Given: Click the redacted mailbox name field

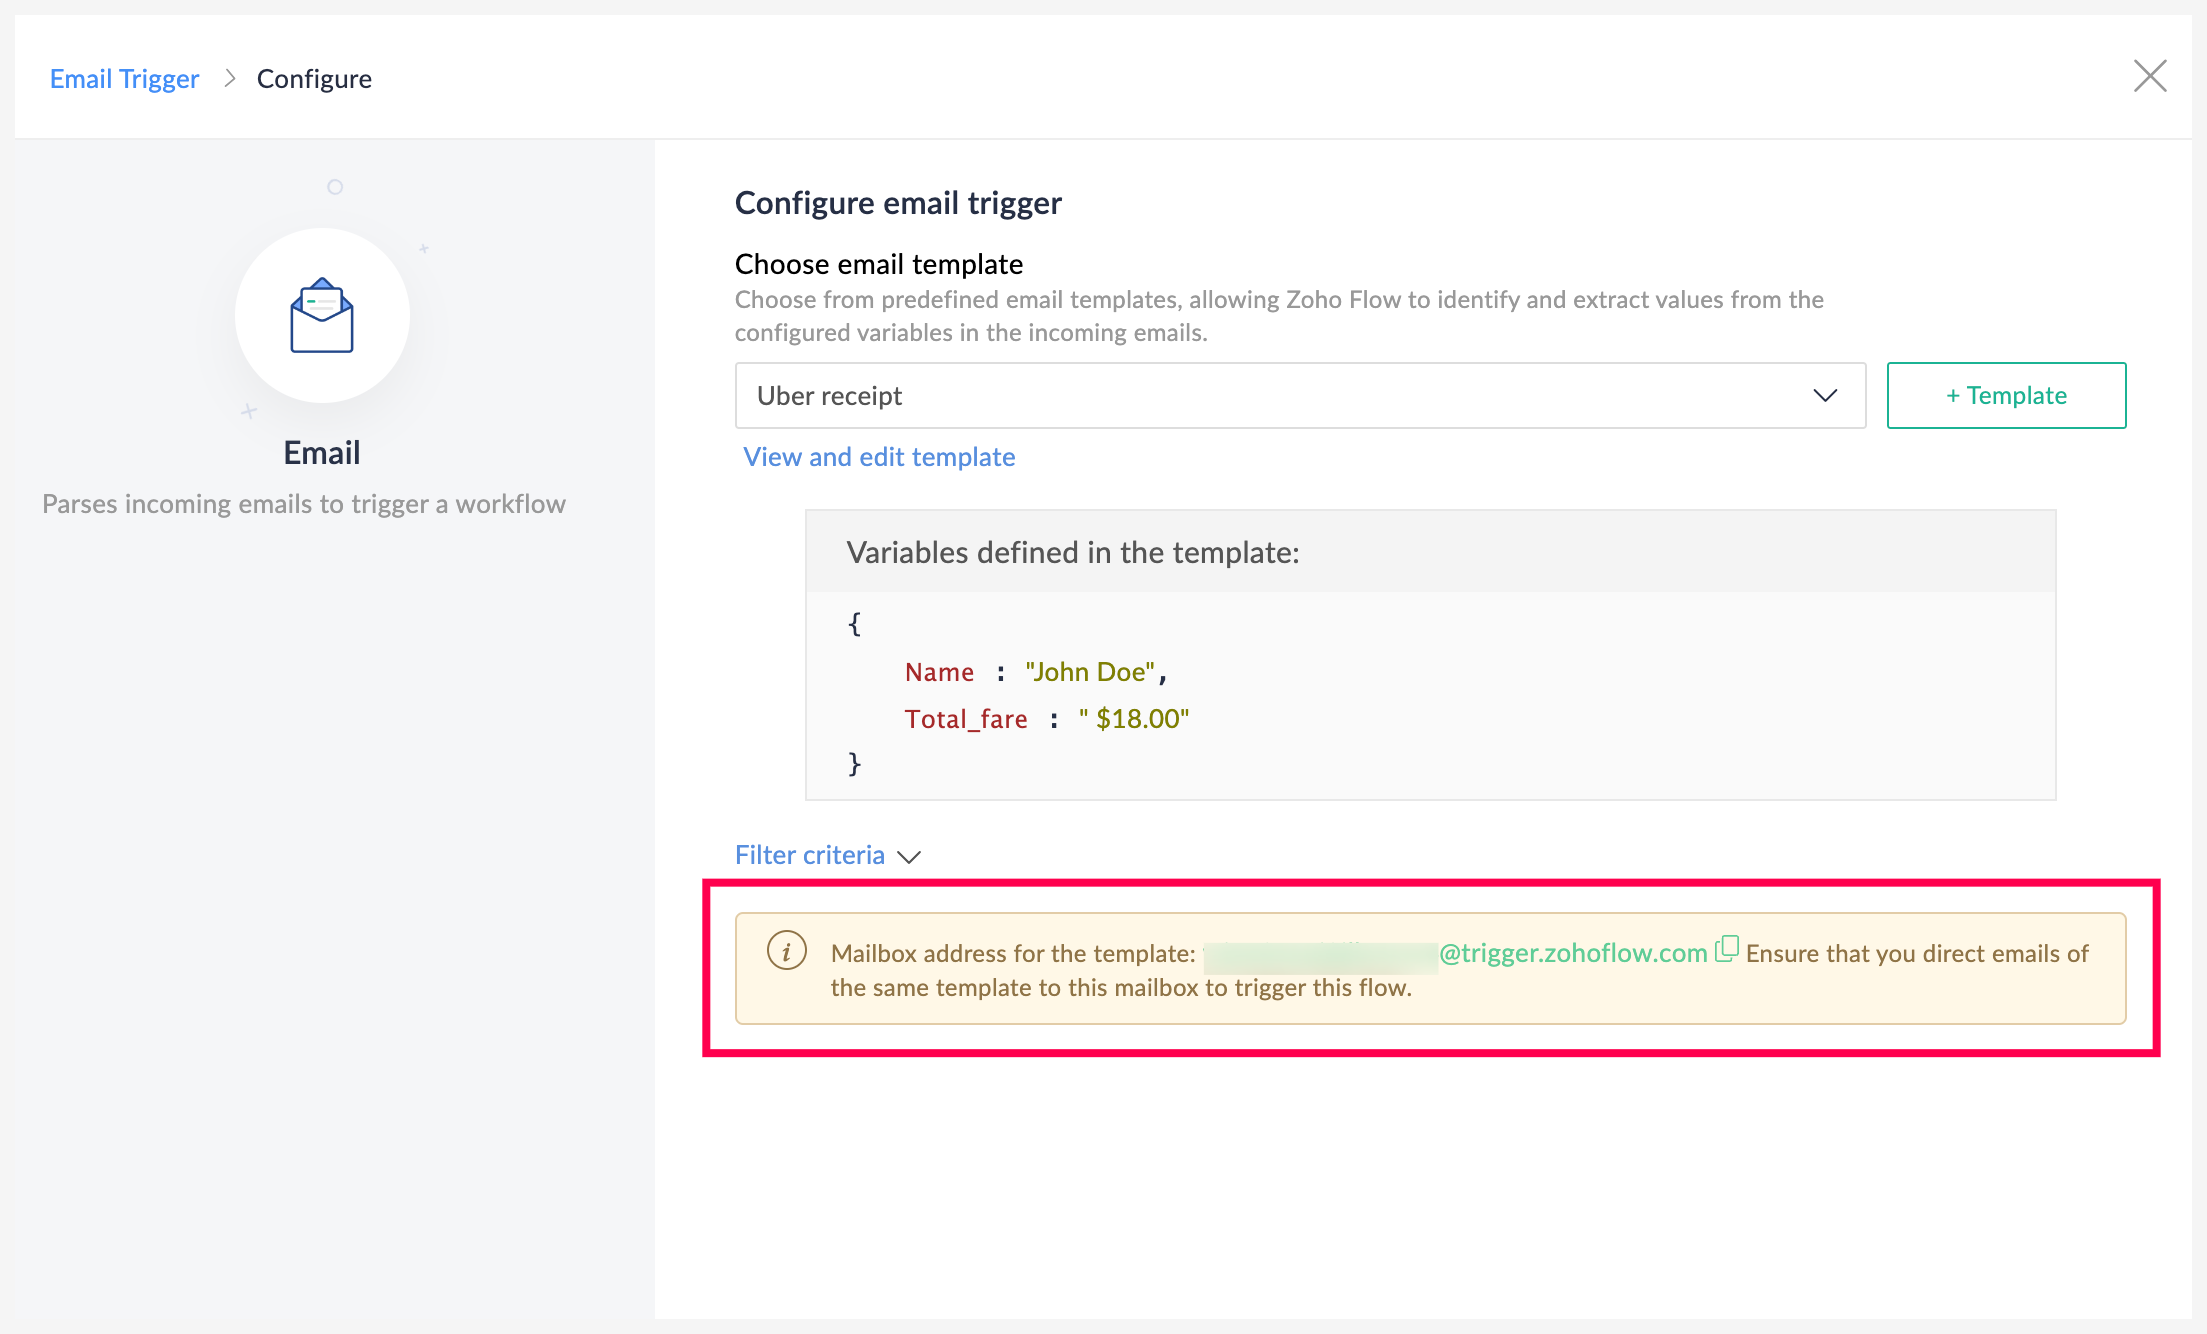Looking at the screenshot, I should click(1318, 952).
